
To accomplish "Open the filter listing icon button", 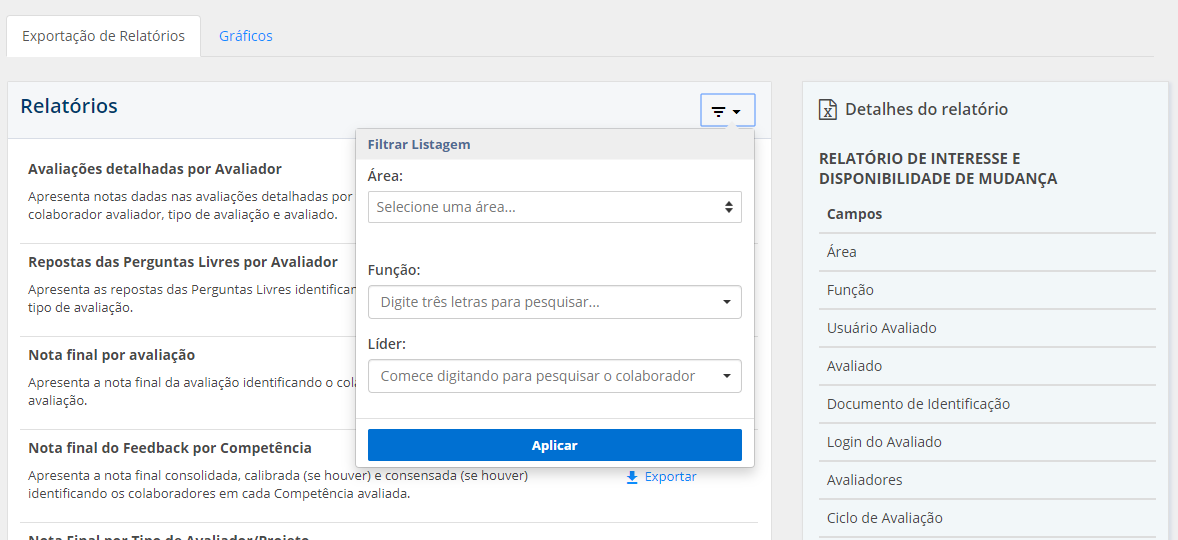I will coord(727,111).
